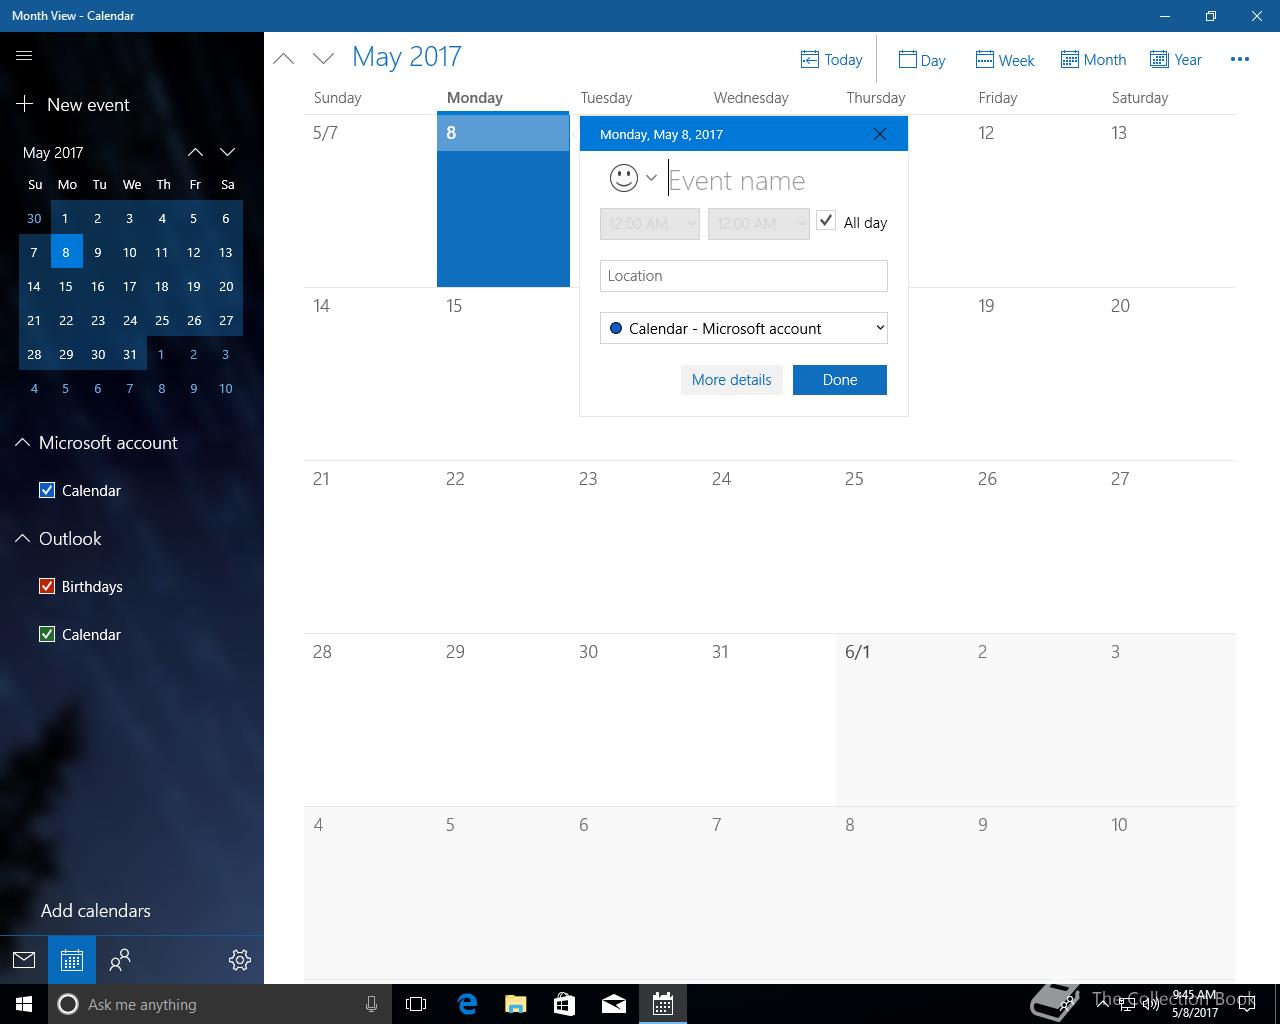Open Settings gear icon
Screen dimensions: 1280x1024
(x=240, y=960)
